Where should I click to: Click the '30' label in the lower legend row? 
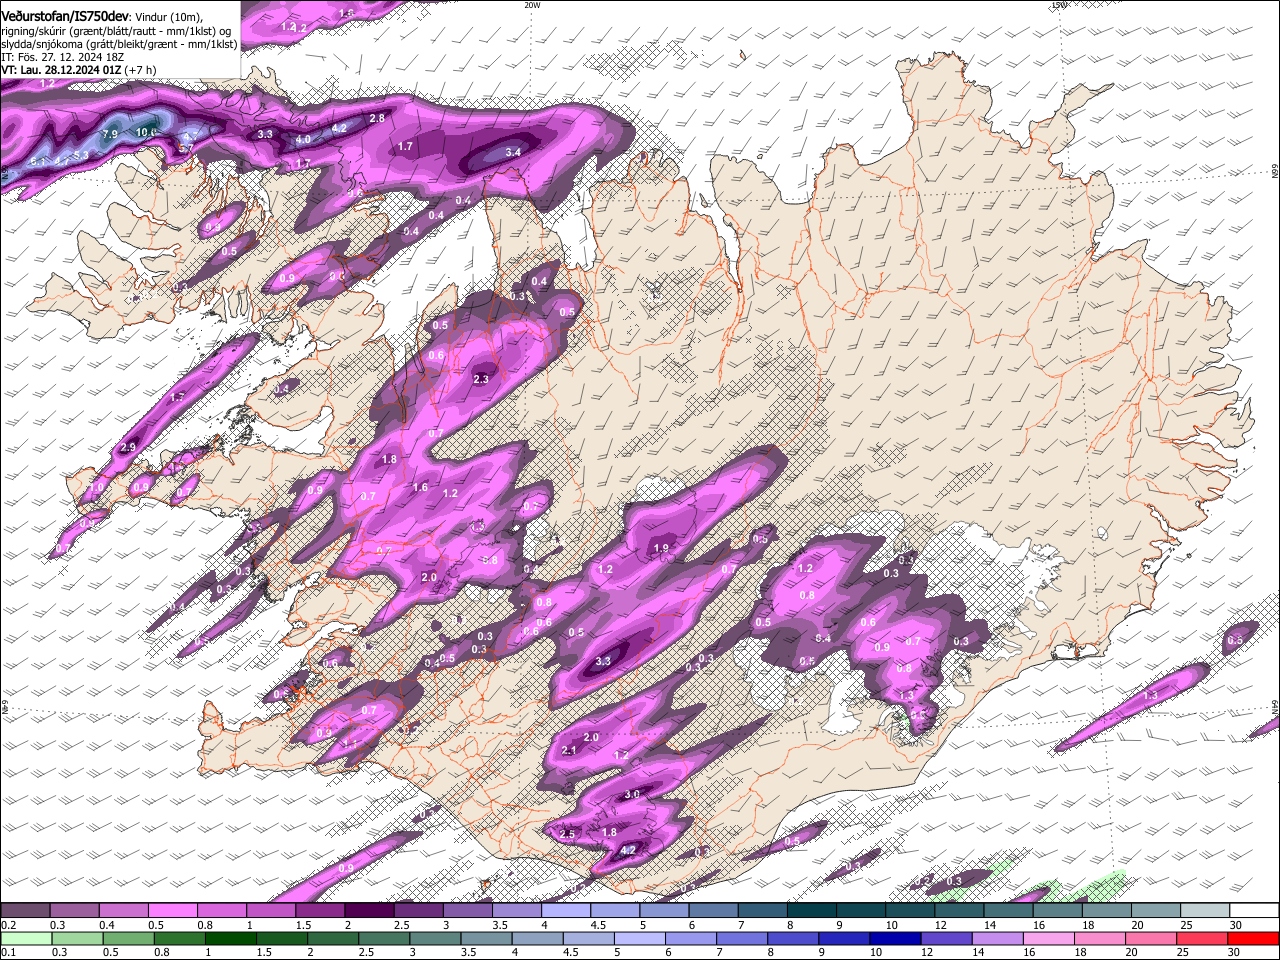click(x=1235, y=952)
